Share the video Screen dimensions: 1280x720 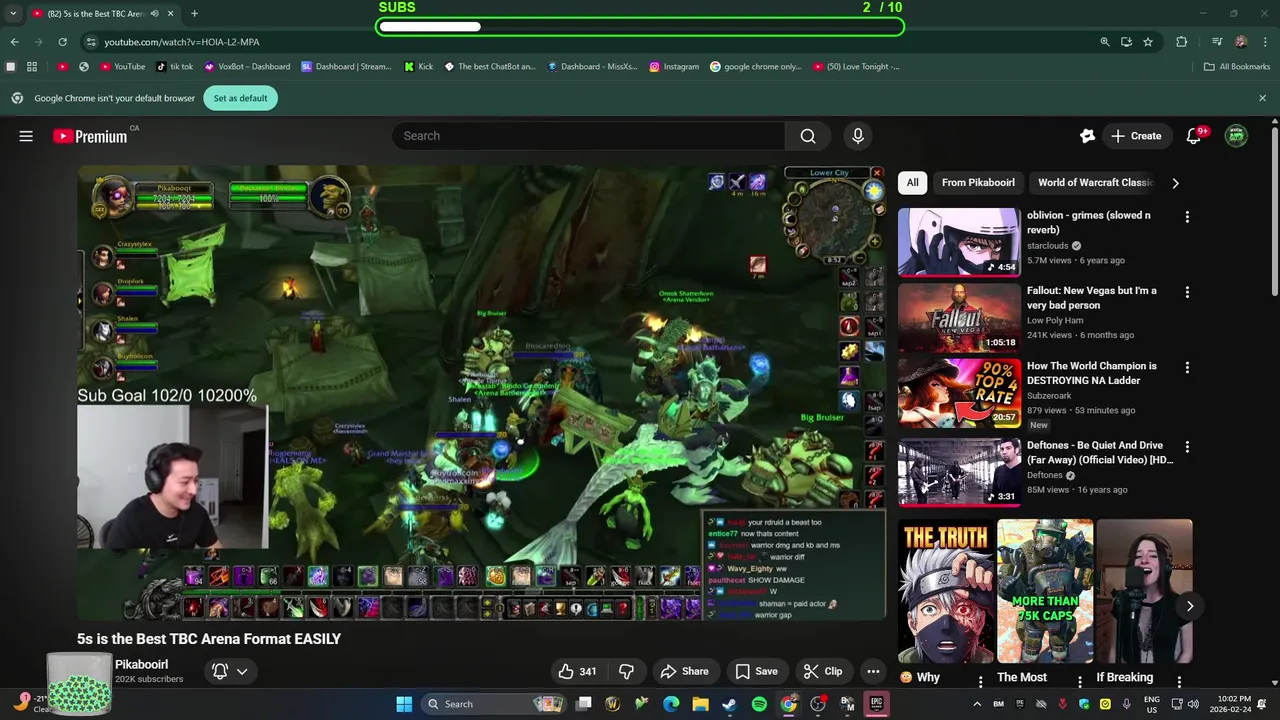pyautogui.click(x=685, y=671)
